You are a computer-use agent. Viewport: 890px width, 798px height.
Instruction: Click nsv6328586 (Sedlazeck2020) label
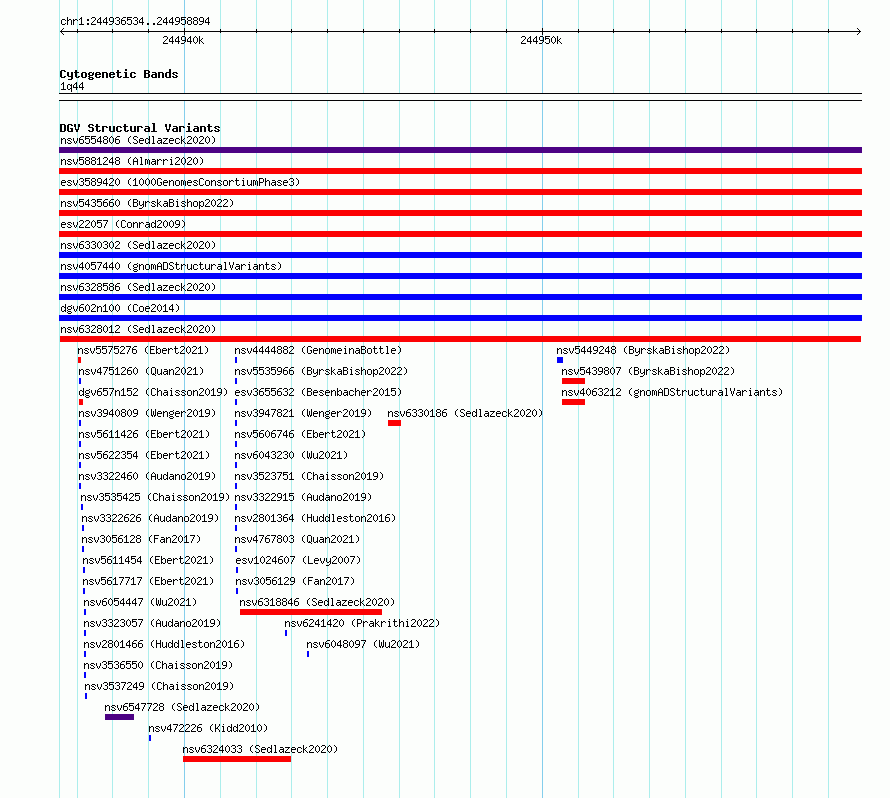coord(138,287)
